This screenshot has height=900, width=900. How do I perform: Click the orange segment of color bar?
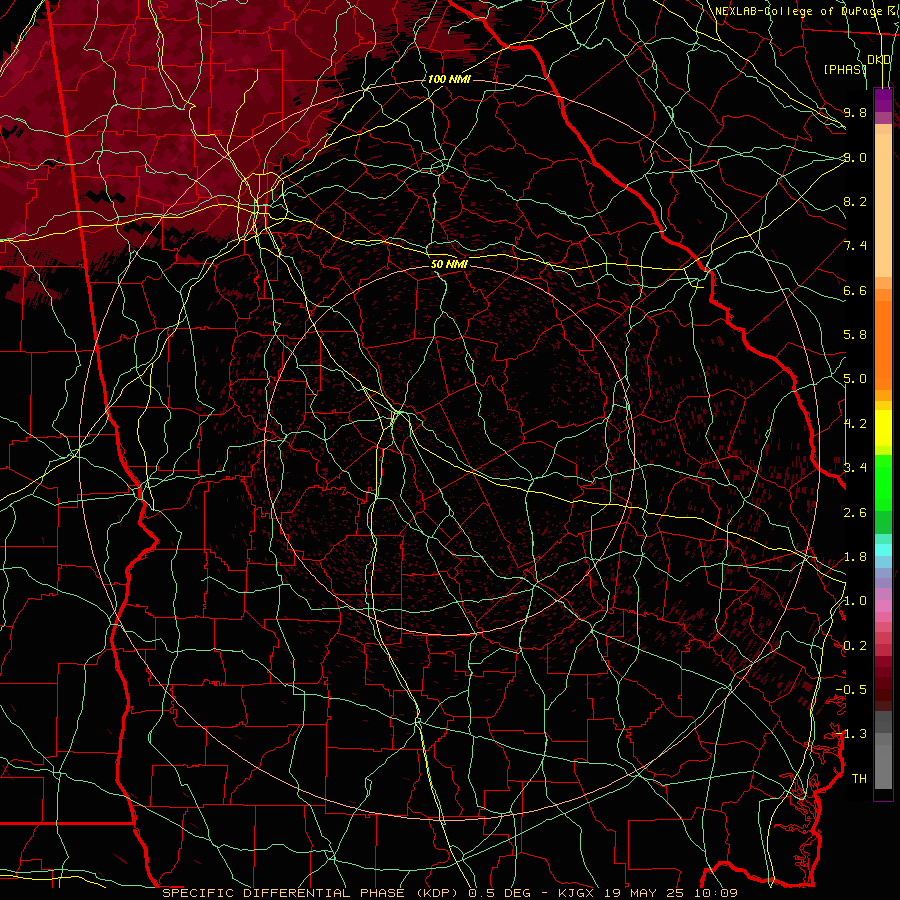(883, 345)
